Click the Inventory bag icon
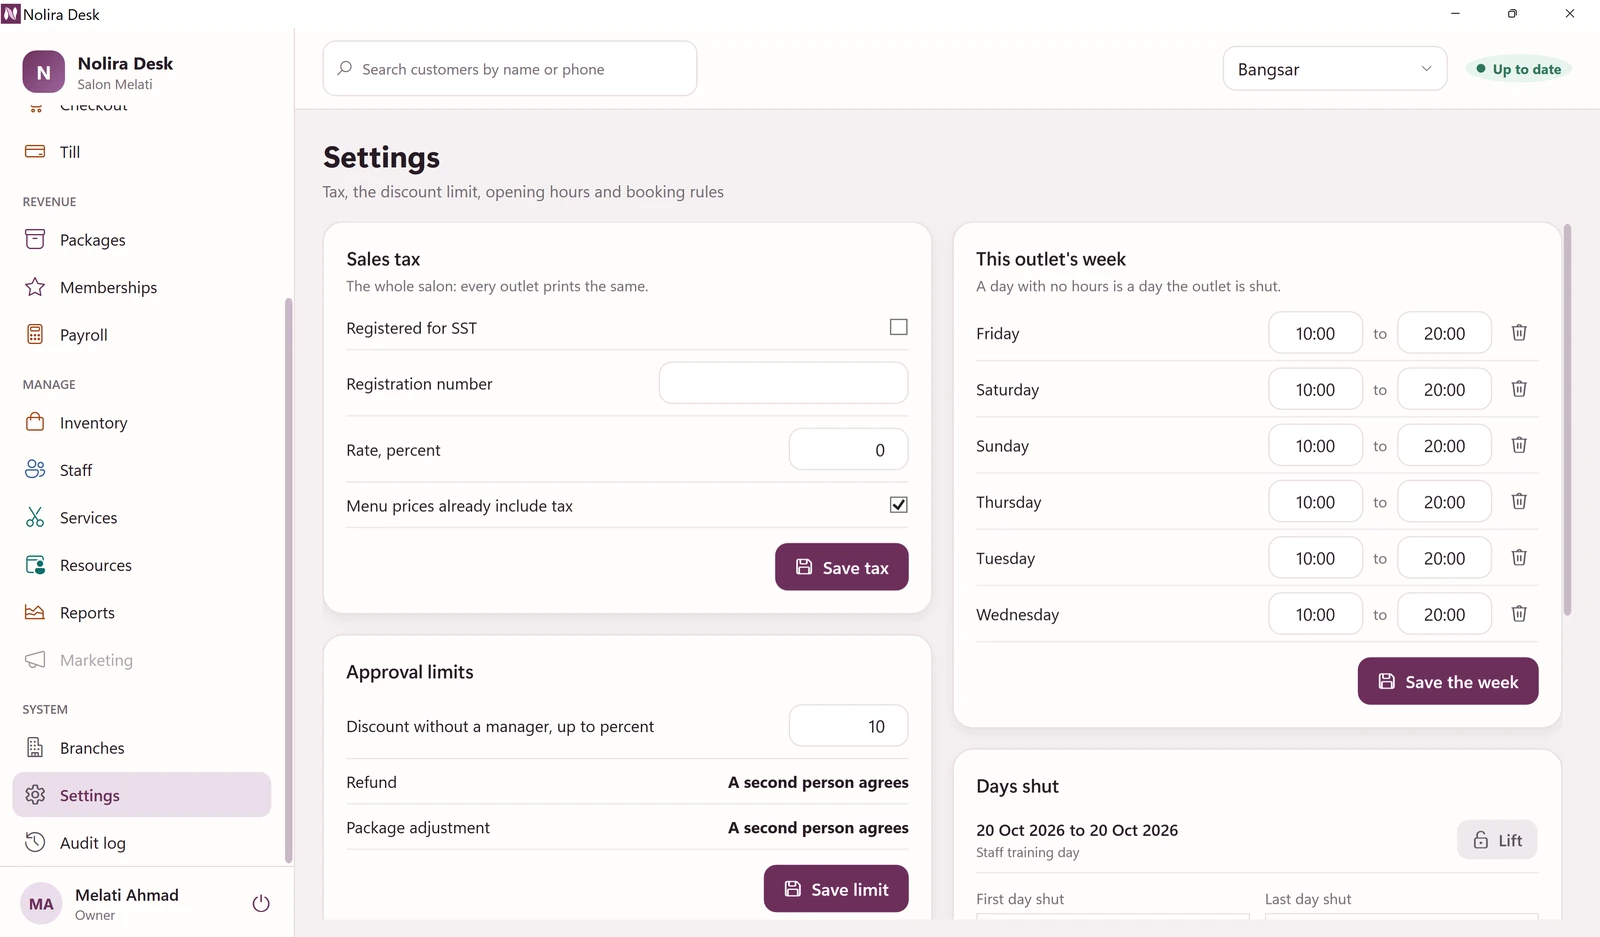This screenshot has height=937, width=1600. [x=35, y=422]
